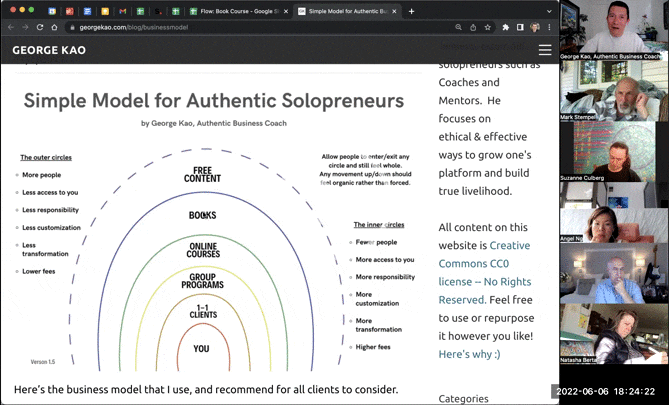Click the "Version 1.5" label

click(43, 362)
